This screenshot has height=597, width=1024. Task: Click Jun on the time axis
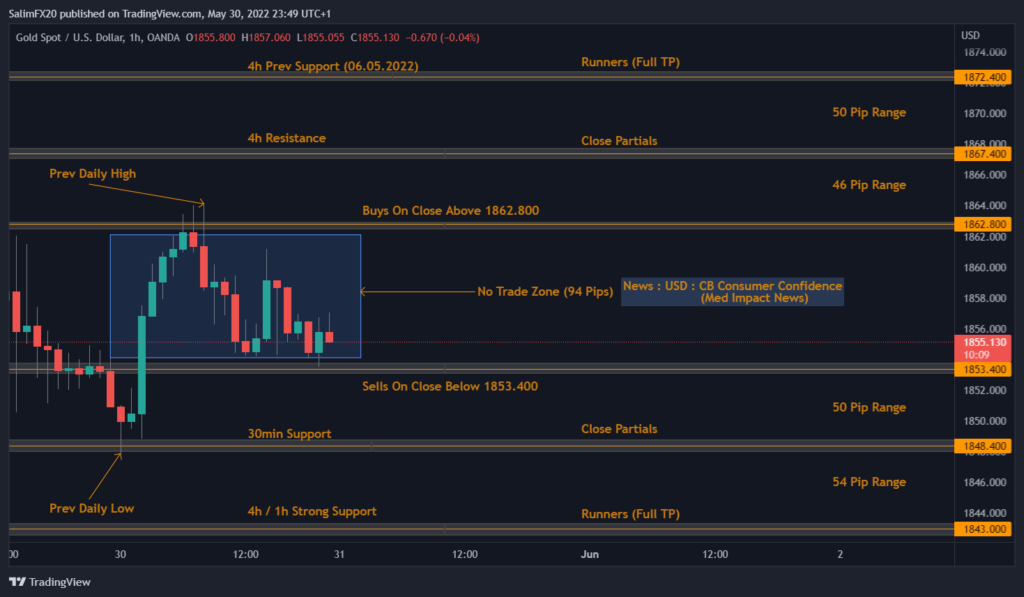point(589,553)
